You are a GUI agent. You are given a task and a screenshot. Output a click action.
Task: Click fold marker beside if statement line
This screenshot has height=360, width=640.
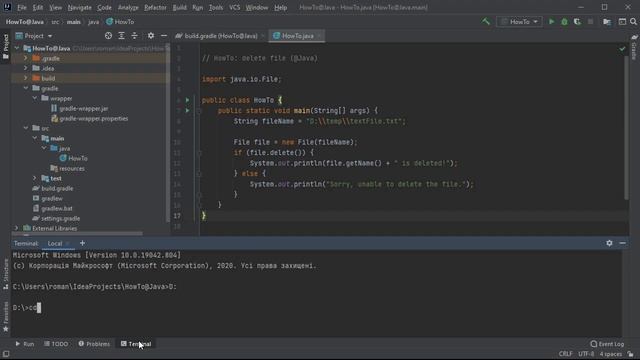(200, 153)
